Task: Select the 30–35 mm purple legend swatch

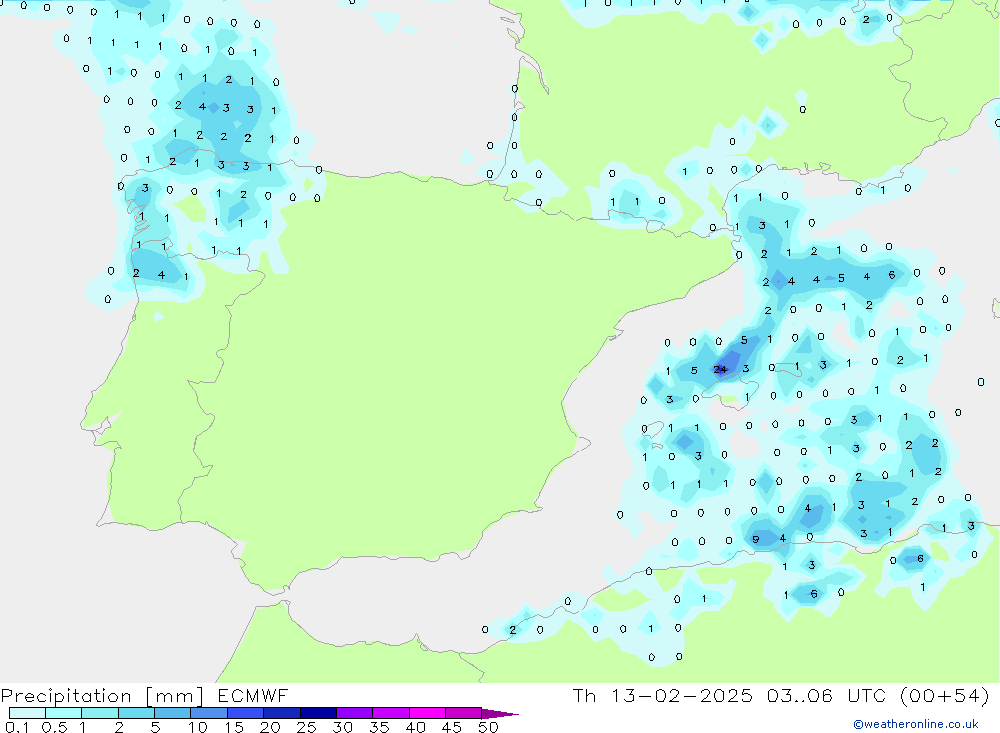Action: coord(355,713)
